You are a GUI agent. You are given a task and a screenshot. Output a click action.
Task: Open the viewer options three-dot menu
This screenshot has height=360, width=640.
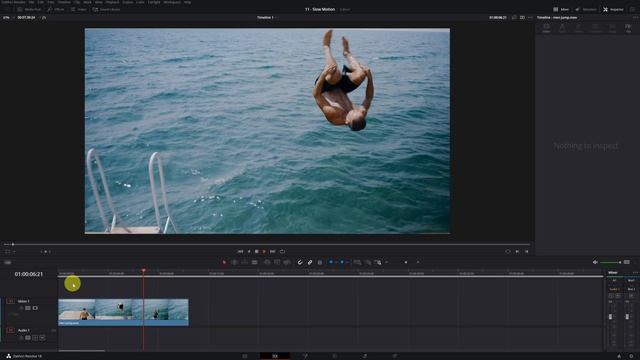click(x=530, y=18)
